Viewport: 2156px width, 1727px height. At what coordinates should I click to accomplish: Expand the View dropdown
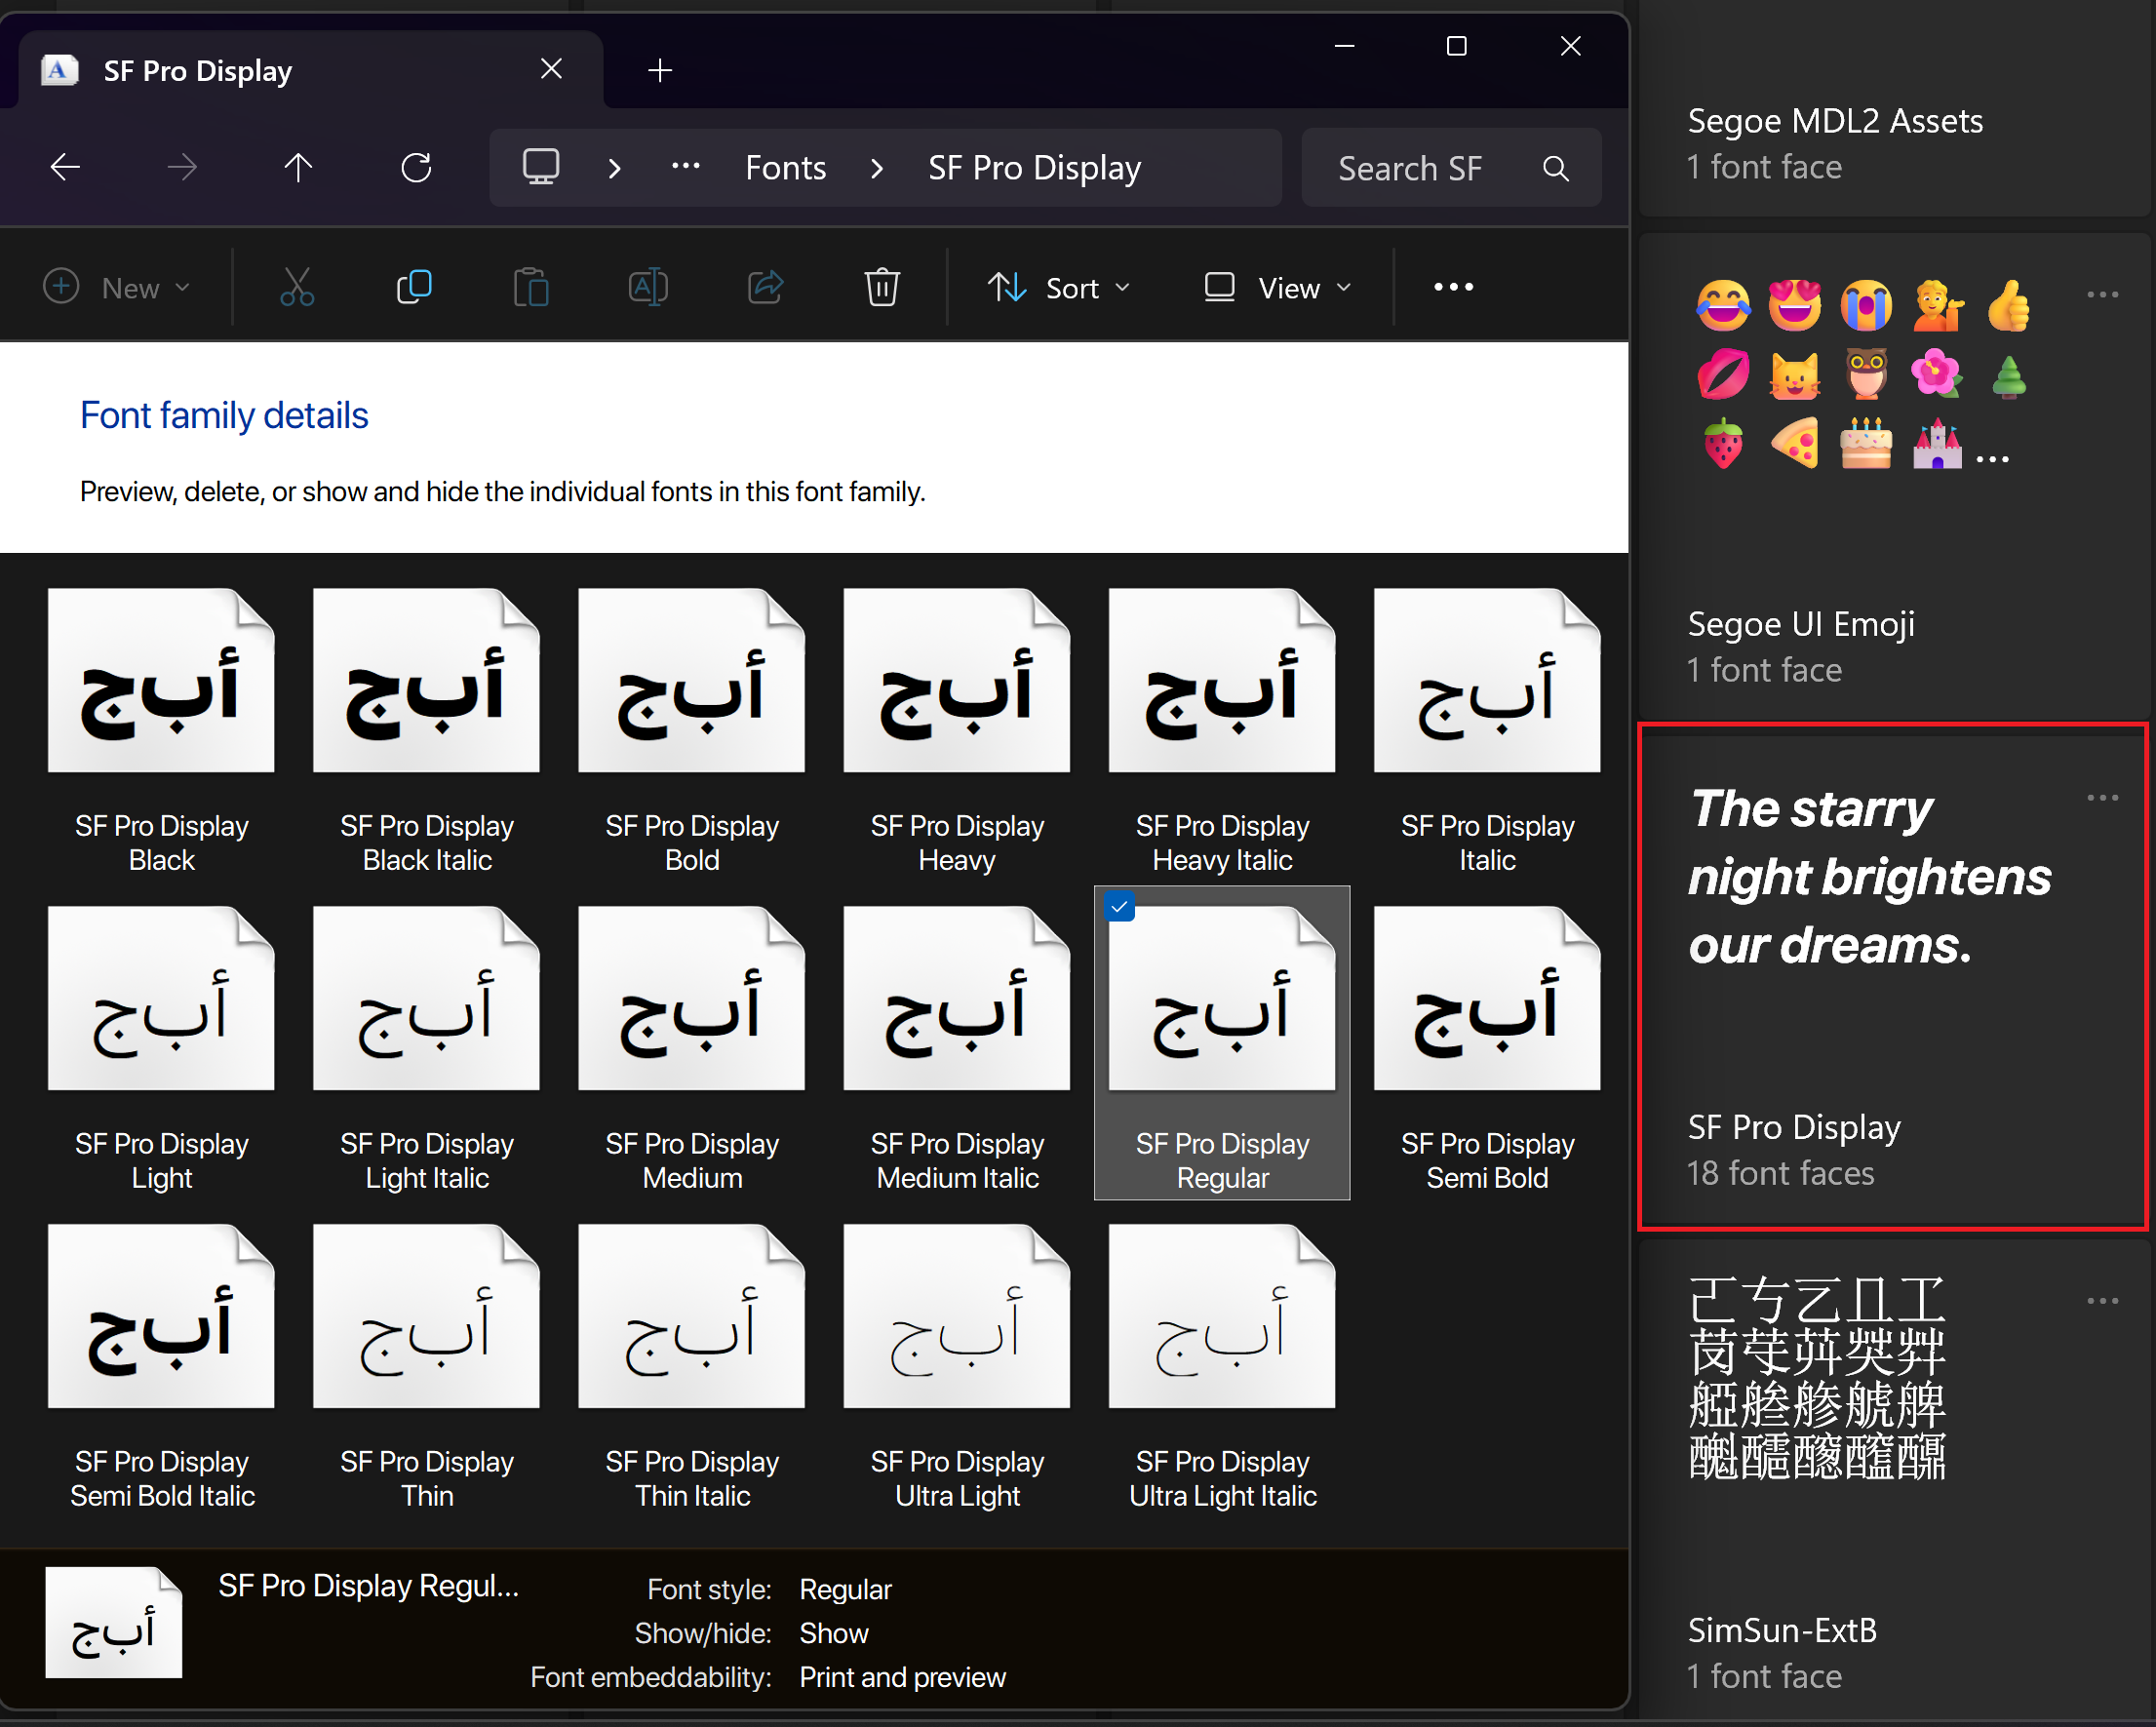click(1277, 288)
